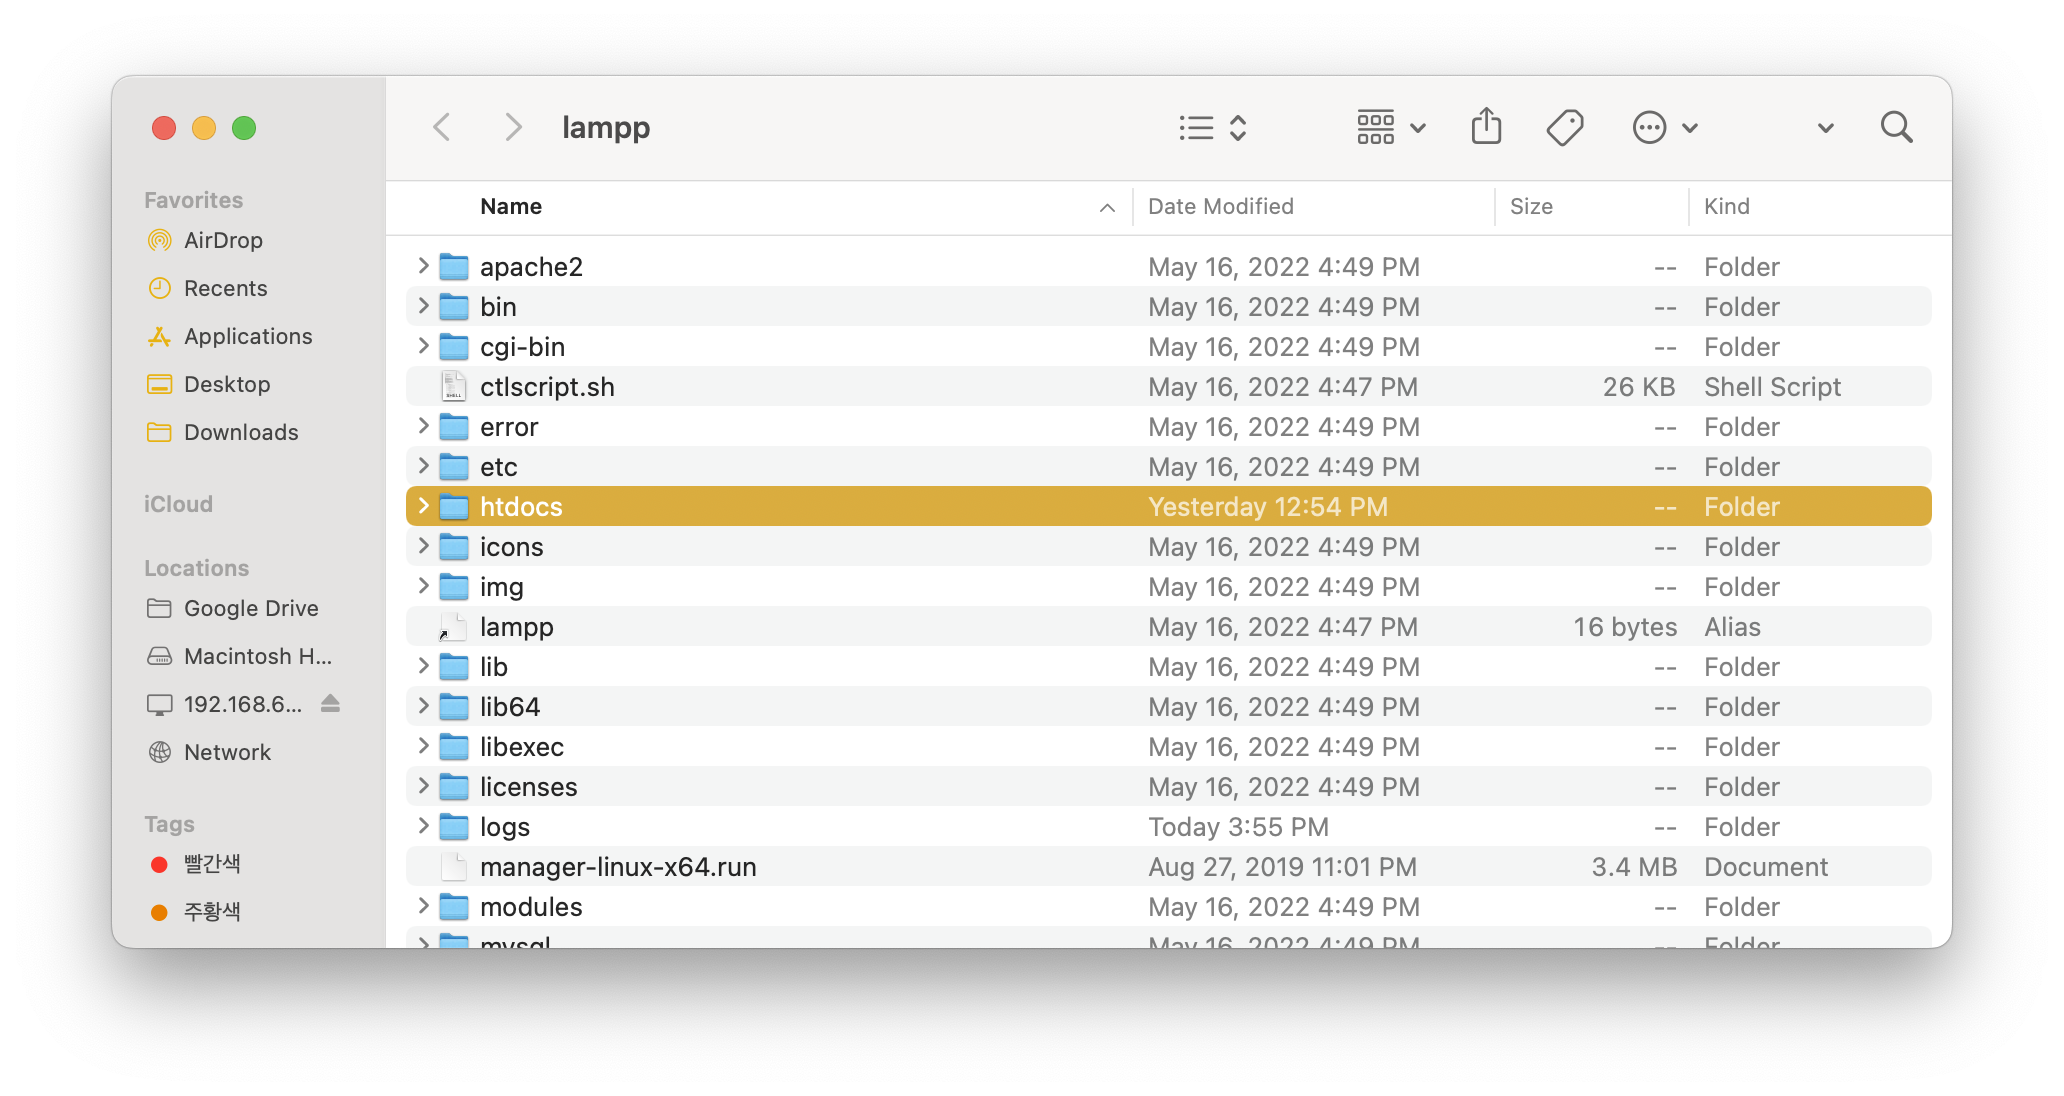Screen dimensions: 2064x1096
Task: Open the Group By dropdown
Action: (1390, 127)
